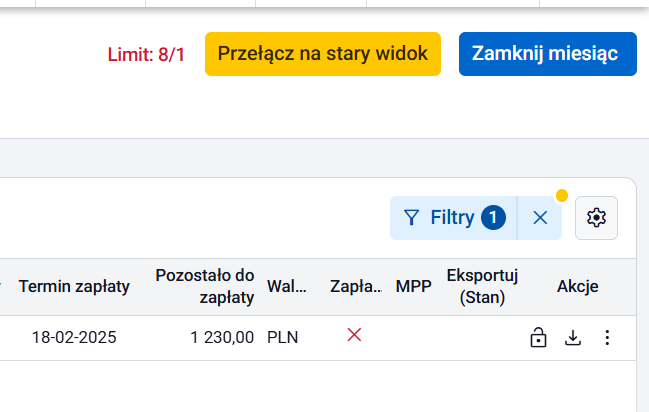Image resolution: width=649 pixels, height=412 pixels.
Task: Open the three-dot actions menu for the row
Action: [607, 338]
